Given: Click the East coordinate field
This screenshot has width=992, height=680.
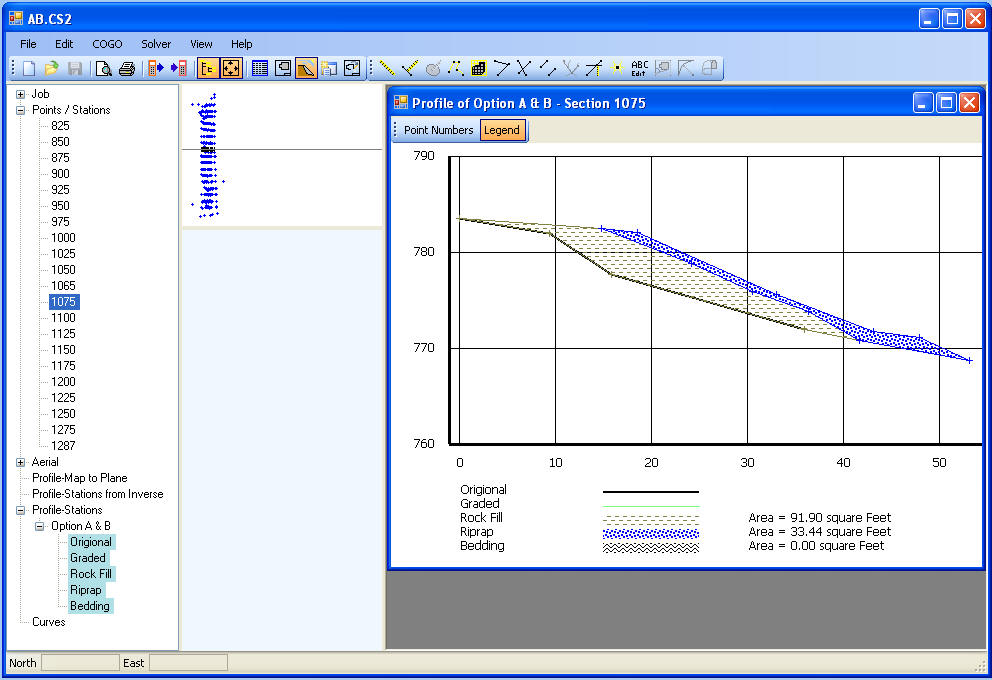Looking at the screenshot, I should click(189, 663).
